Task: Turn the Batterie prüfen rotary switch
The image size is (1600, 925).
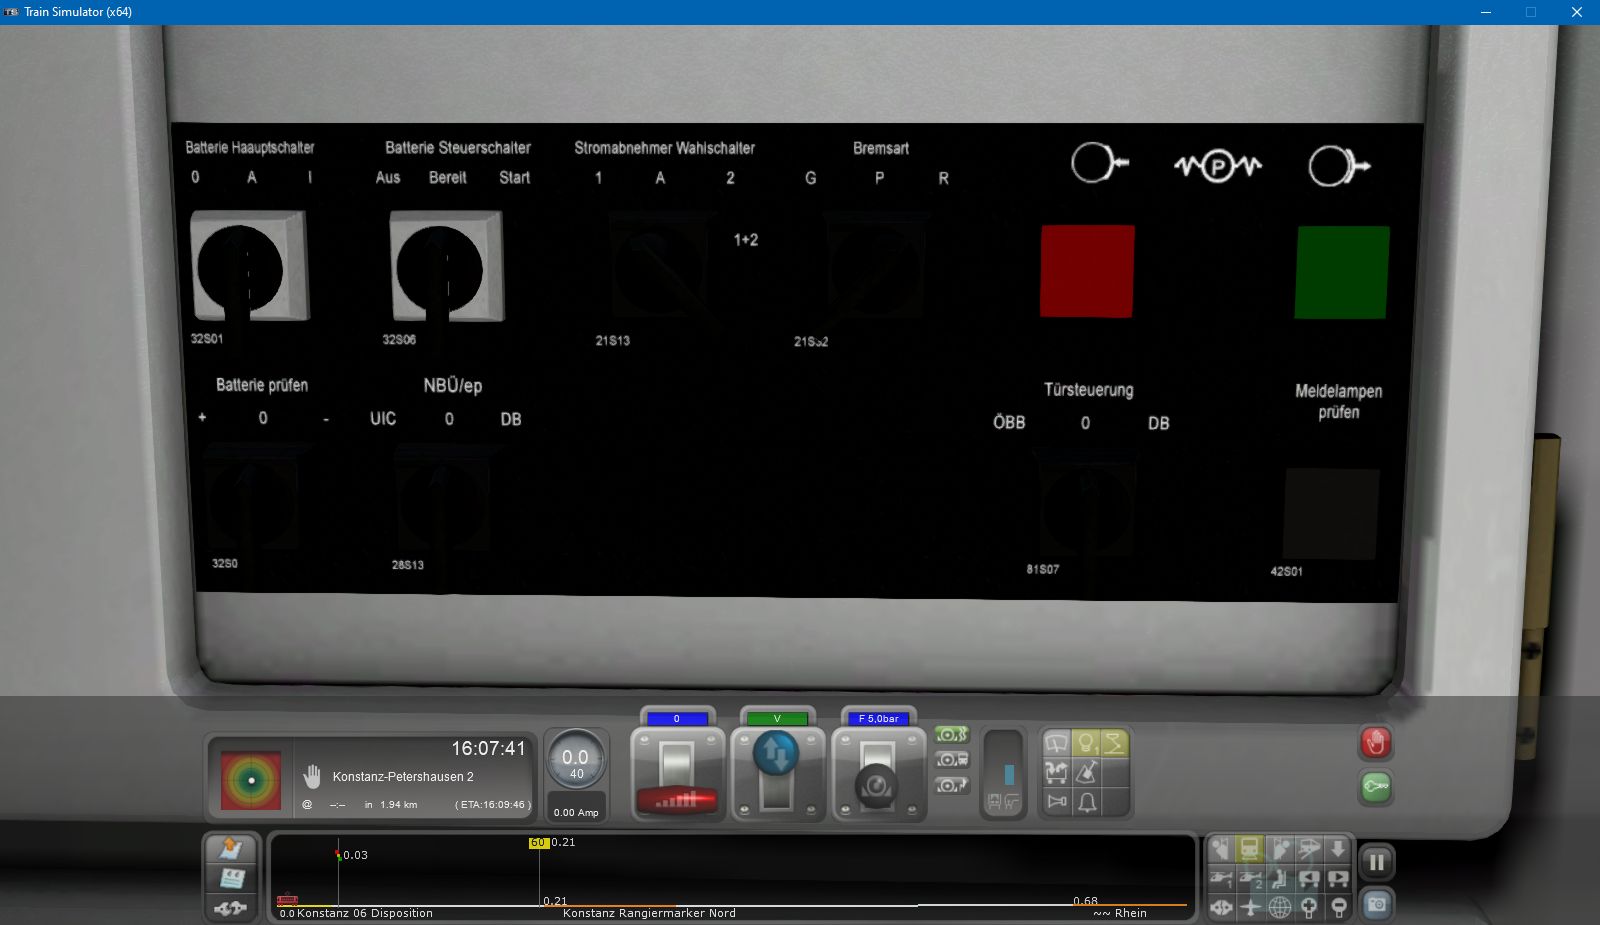Action: click(251, 499)
